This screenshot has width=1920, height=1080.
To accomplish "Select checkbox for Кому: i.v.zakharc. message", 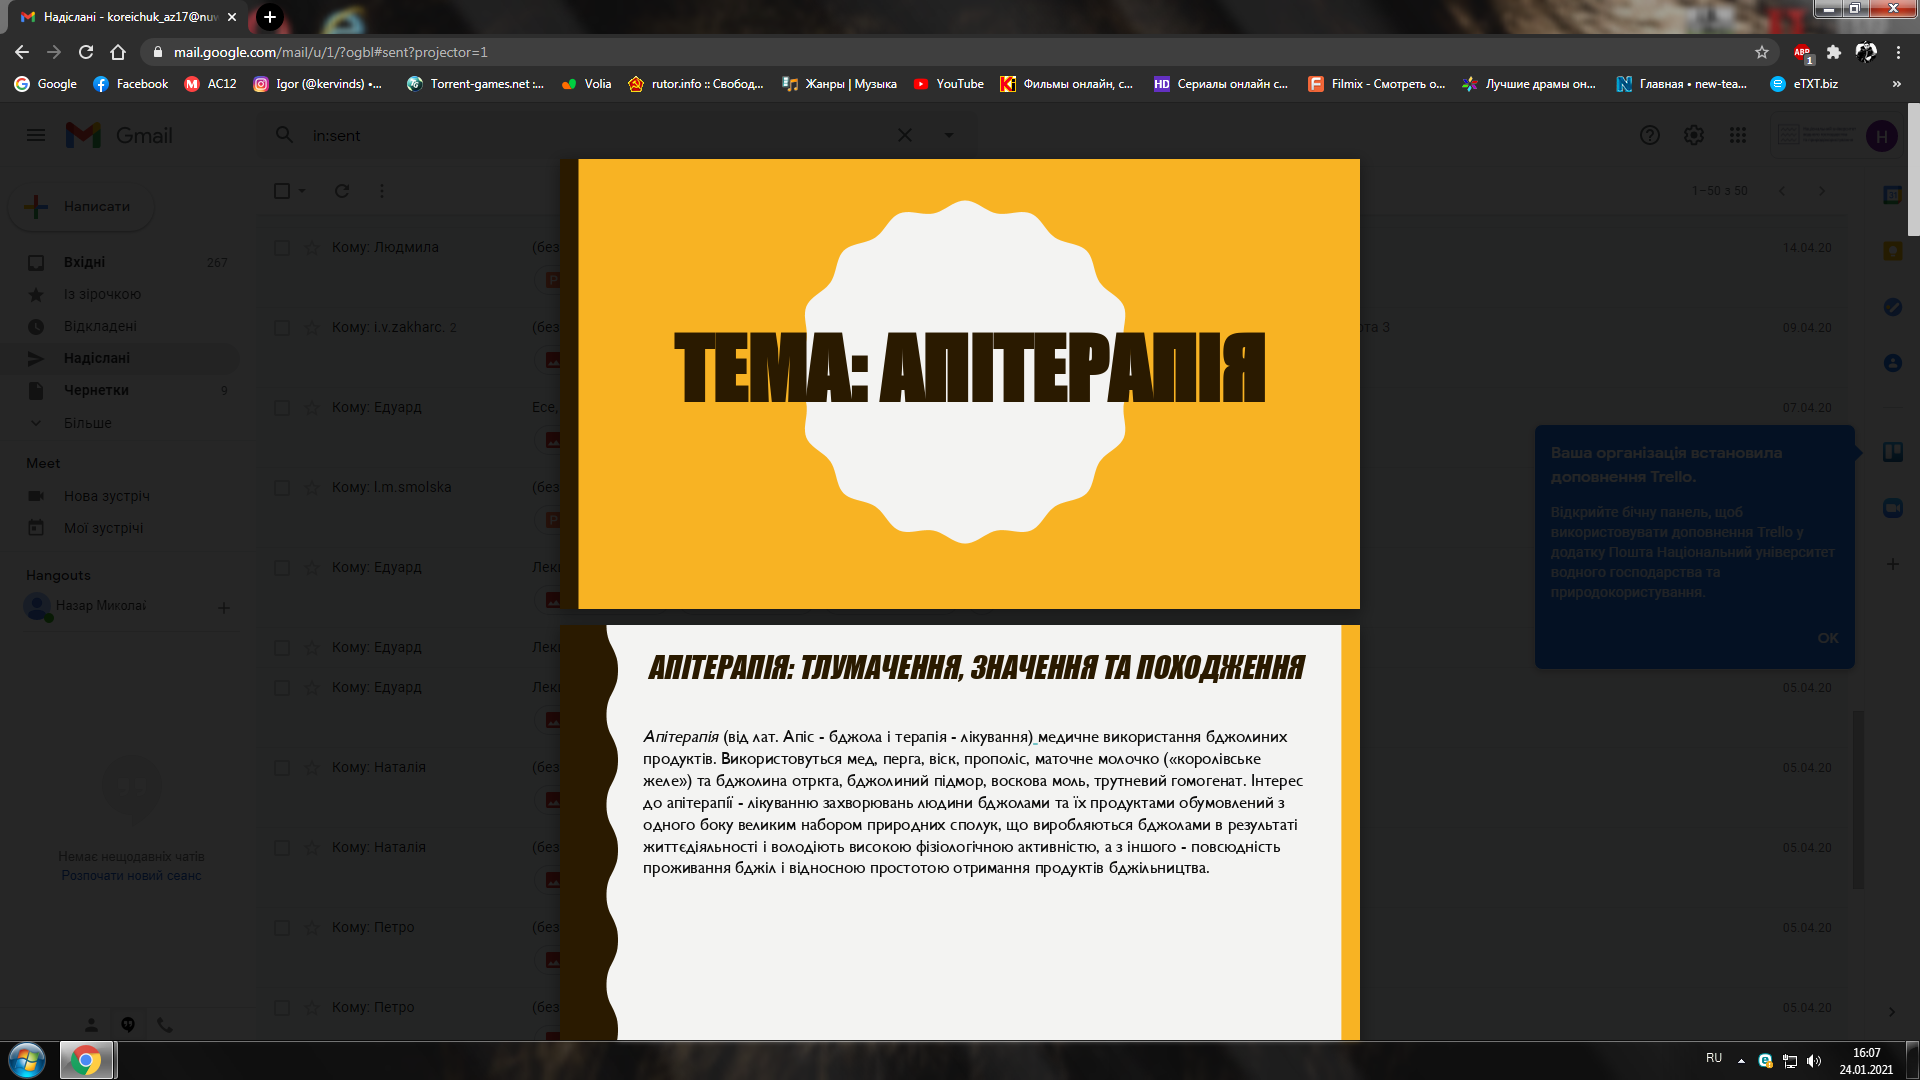I will [x=282, y=328].
